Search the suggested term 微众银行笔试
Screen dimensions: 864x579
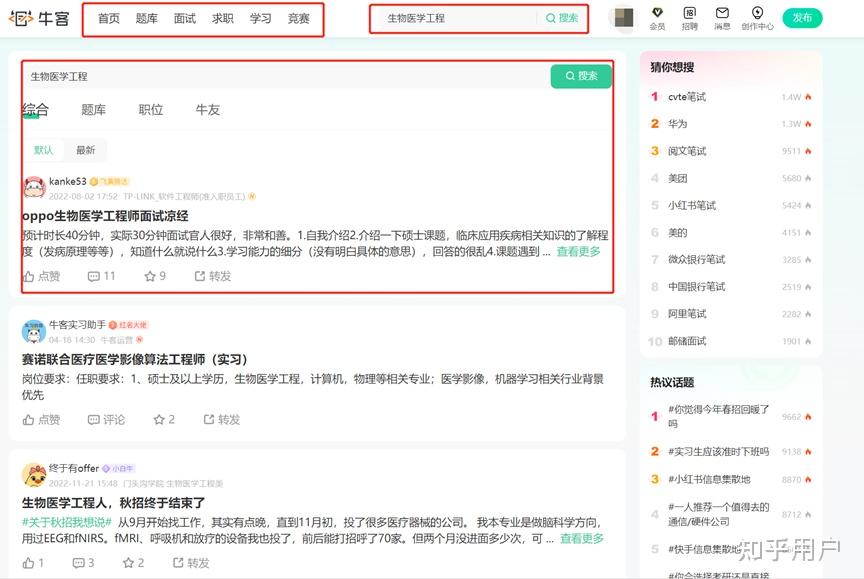tap(696, 259)
